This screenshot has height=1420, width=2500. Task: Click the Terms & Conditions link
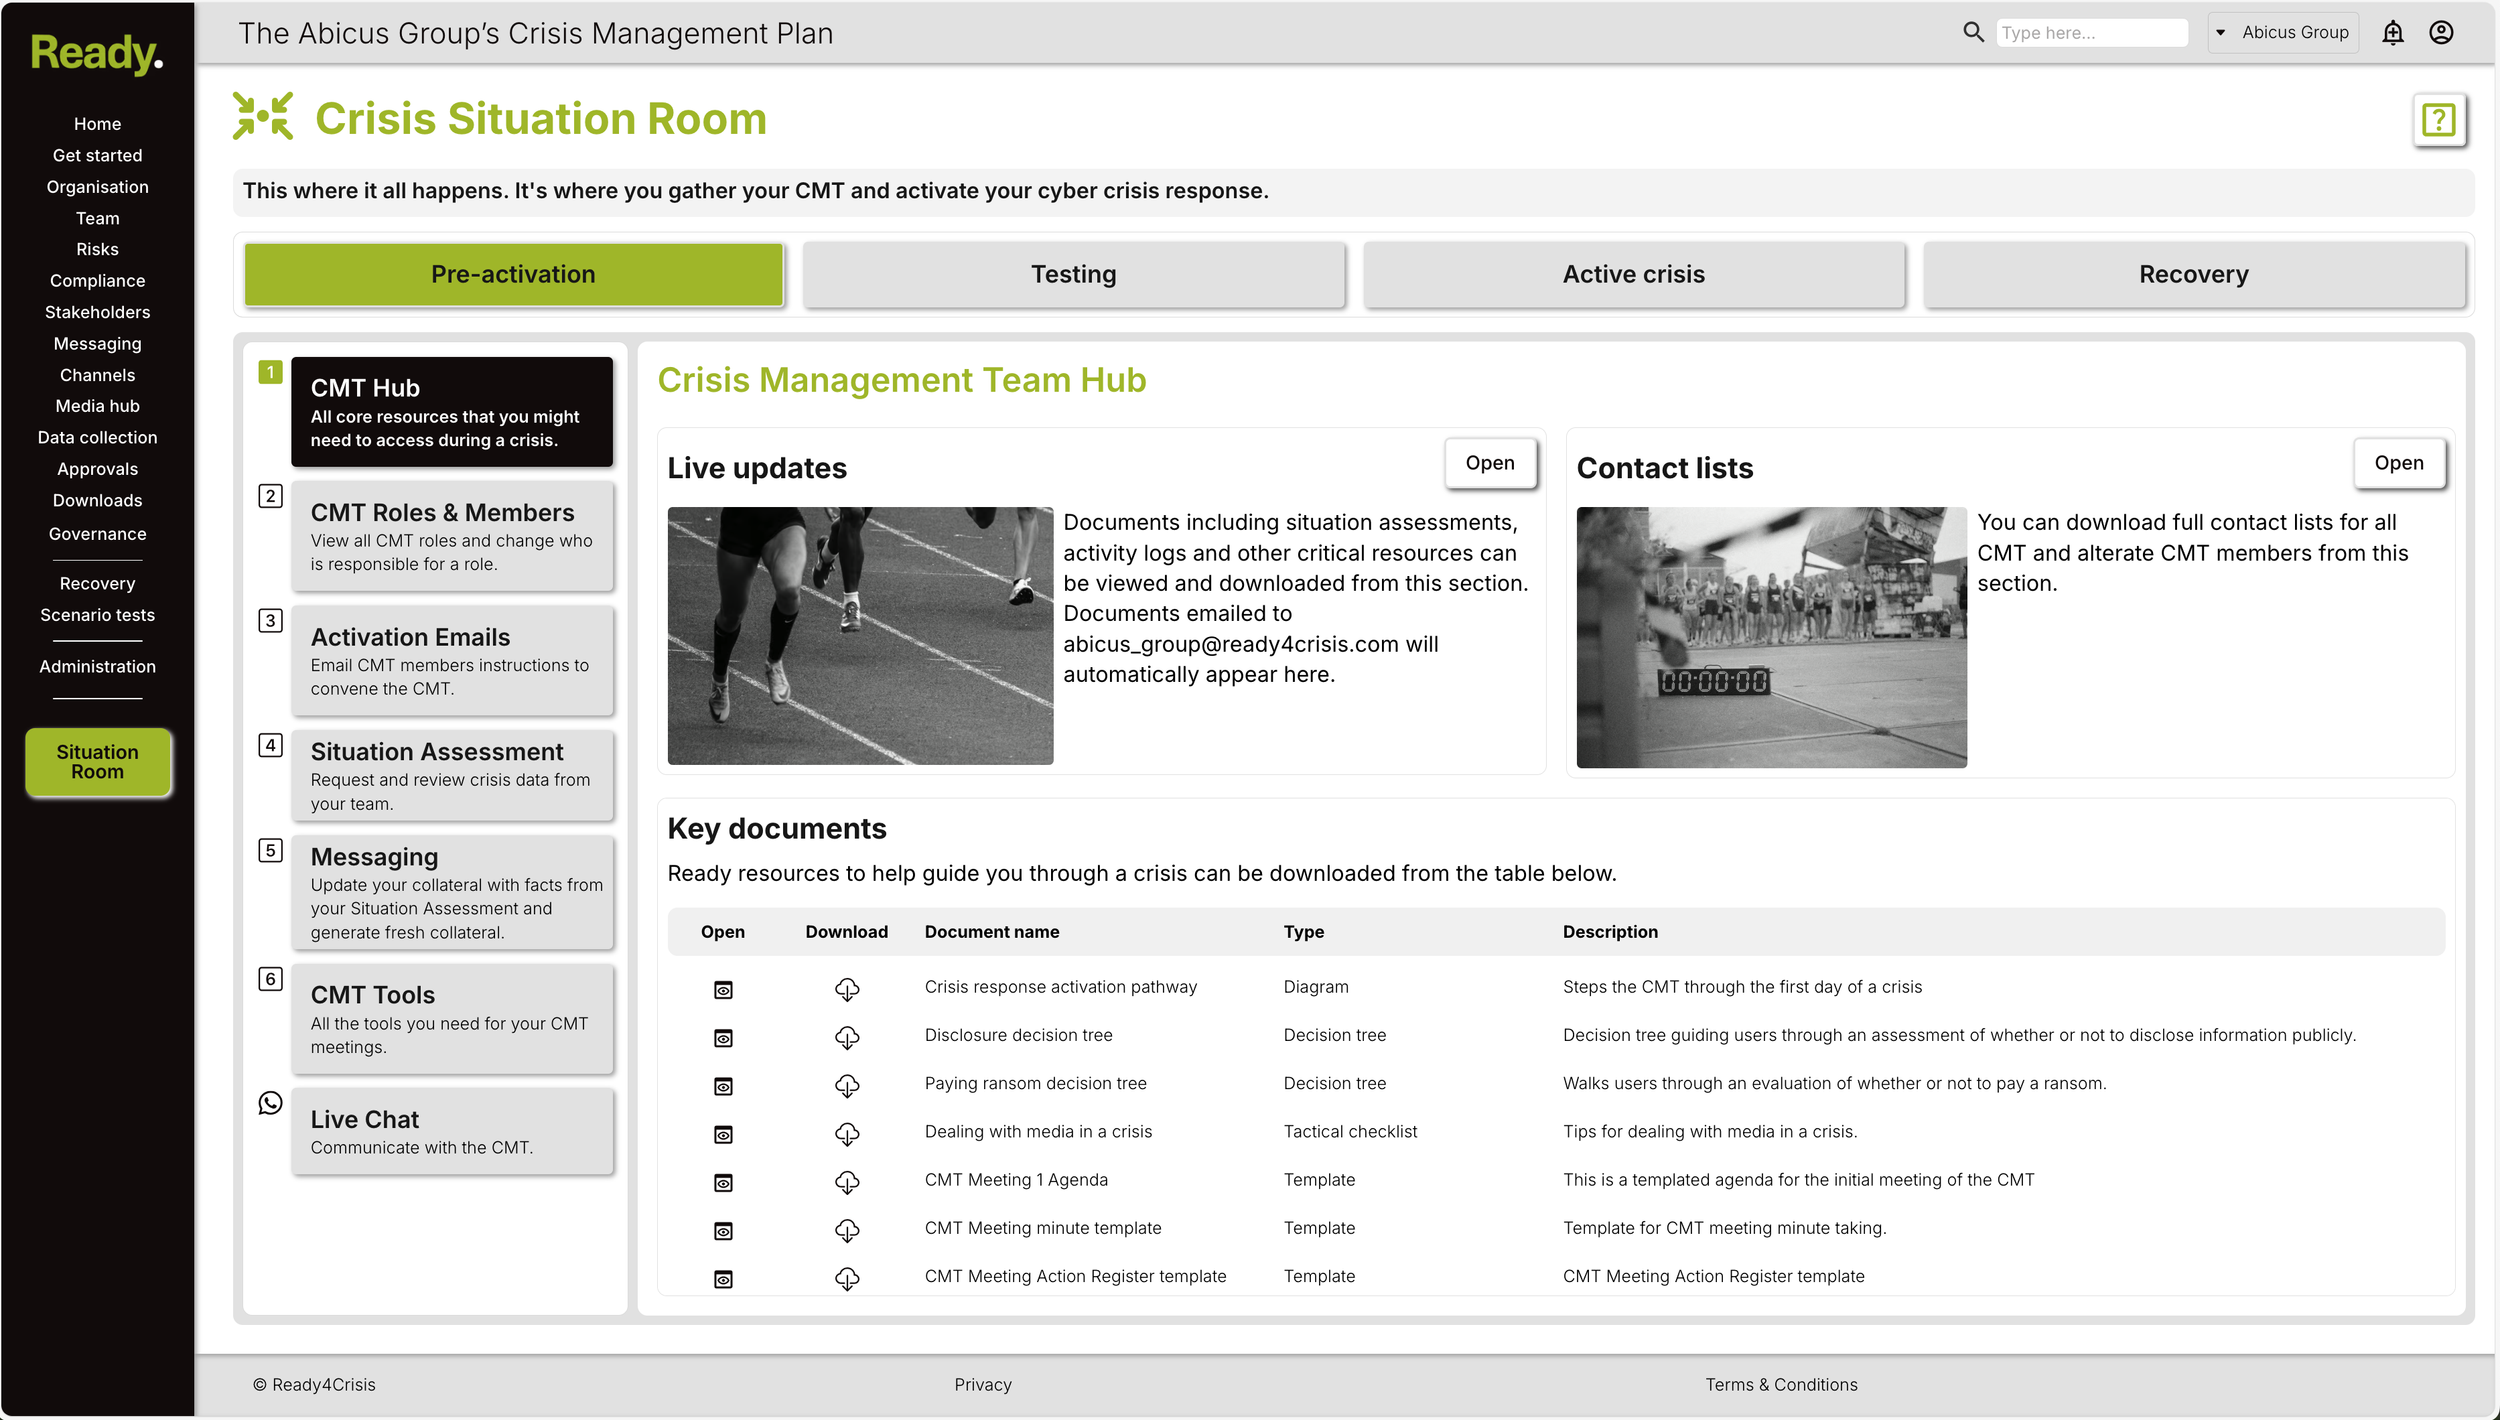pyautogui.click(x=1781, y=1385)
